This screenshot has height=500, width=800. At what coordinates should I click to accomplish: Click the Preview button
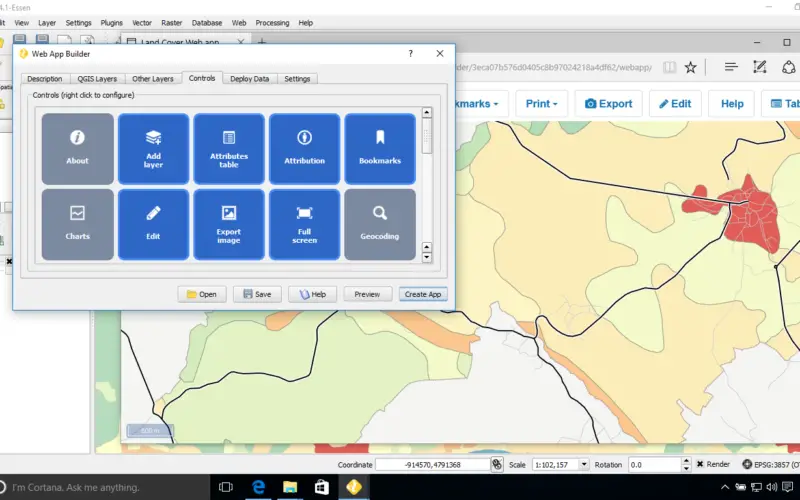click(x=367, y=294)
